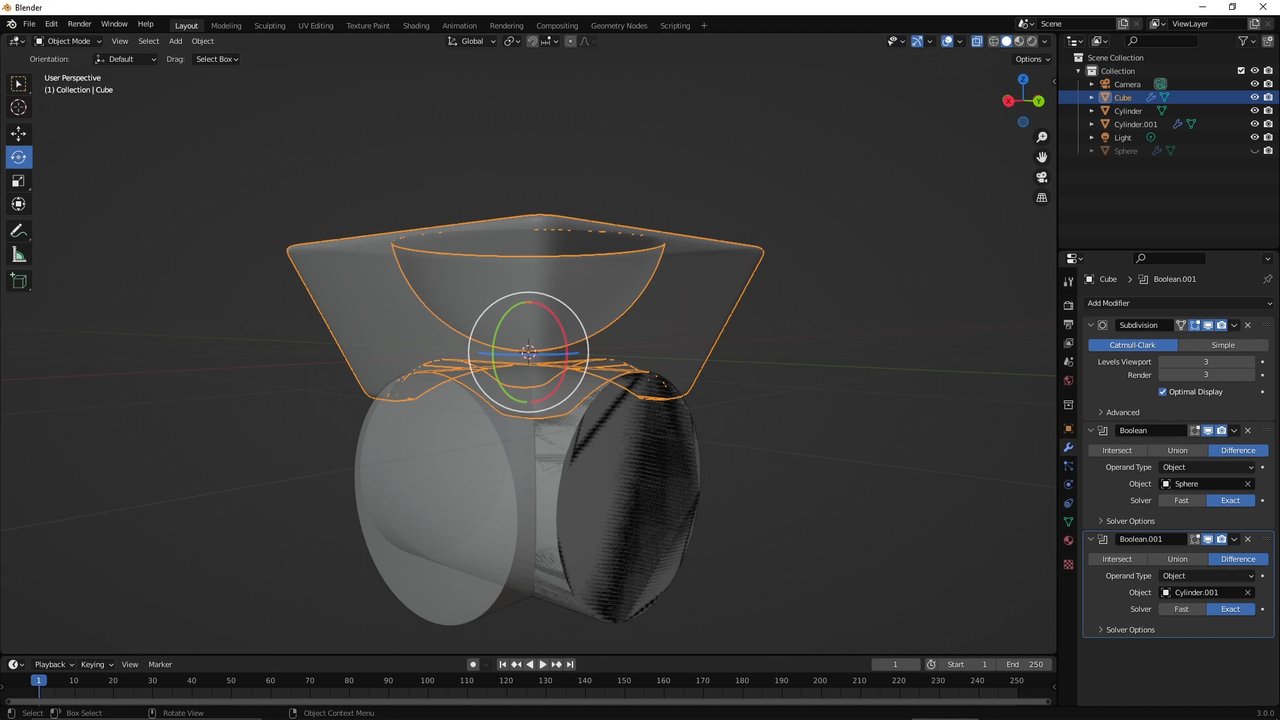Set Subdivision type to Simple

(1223, 345)
